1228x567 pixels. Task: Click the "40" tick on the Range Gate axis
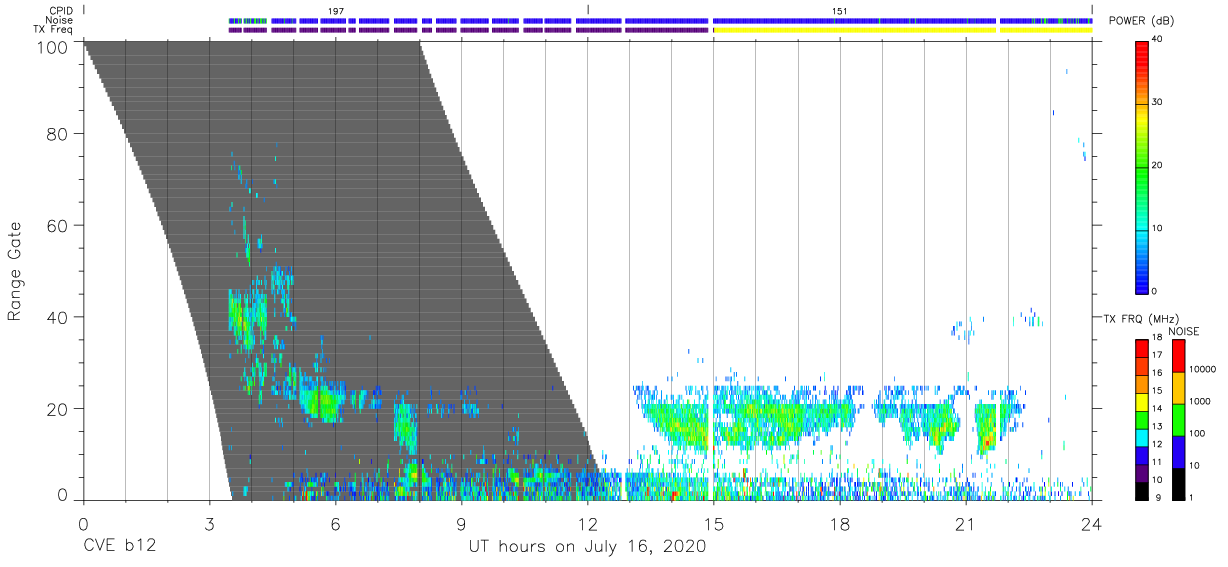59,317
